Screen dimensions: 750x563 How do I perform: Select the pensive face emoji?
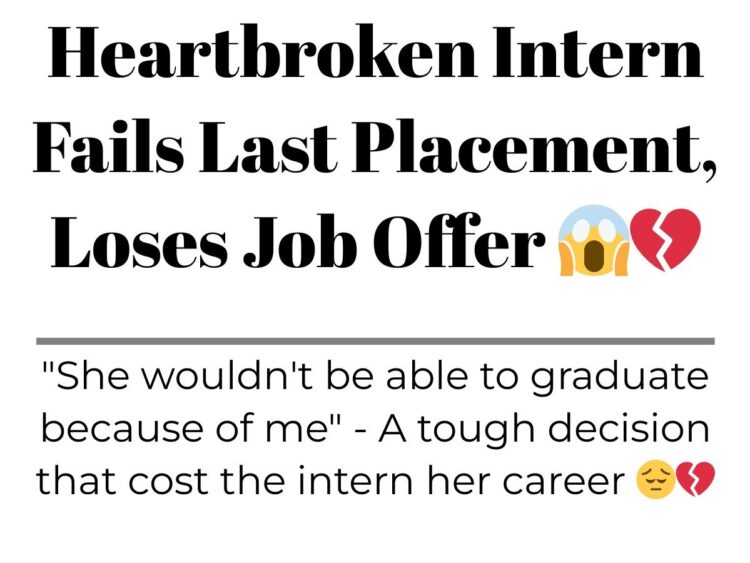[655, 480]
